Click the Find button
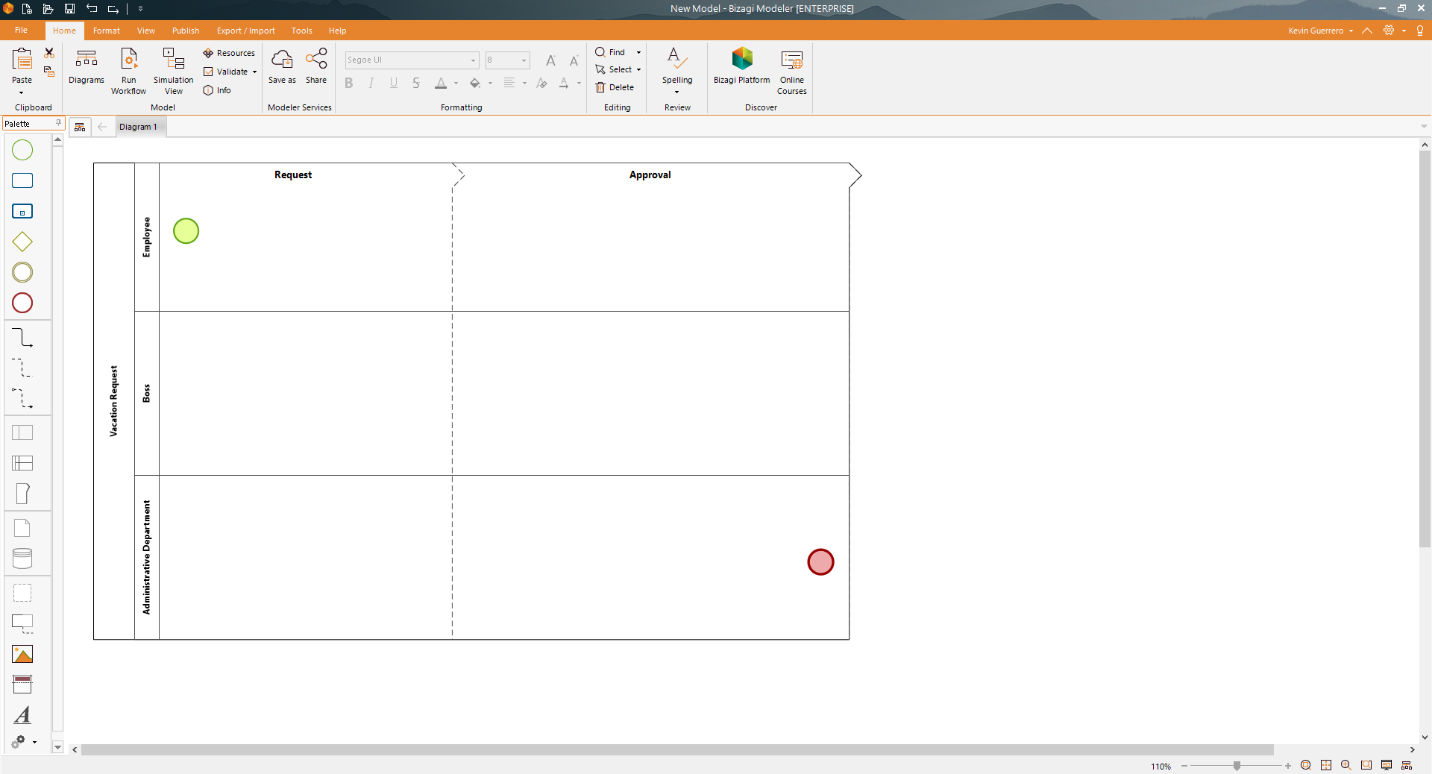 [610, 52]
